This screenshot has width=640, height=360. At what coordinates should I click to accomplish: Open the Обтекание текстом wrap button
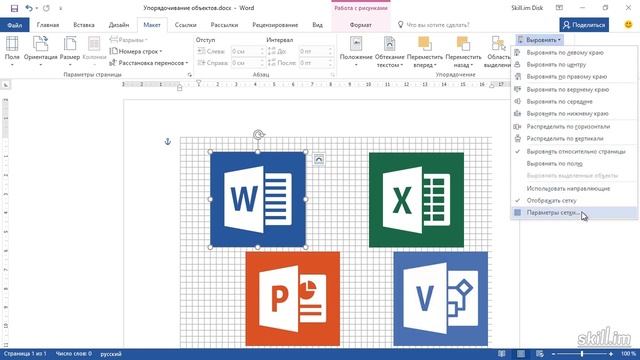pos(389,52)
